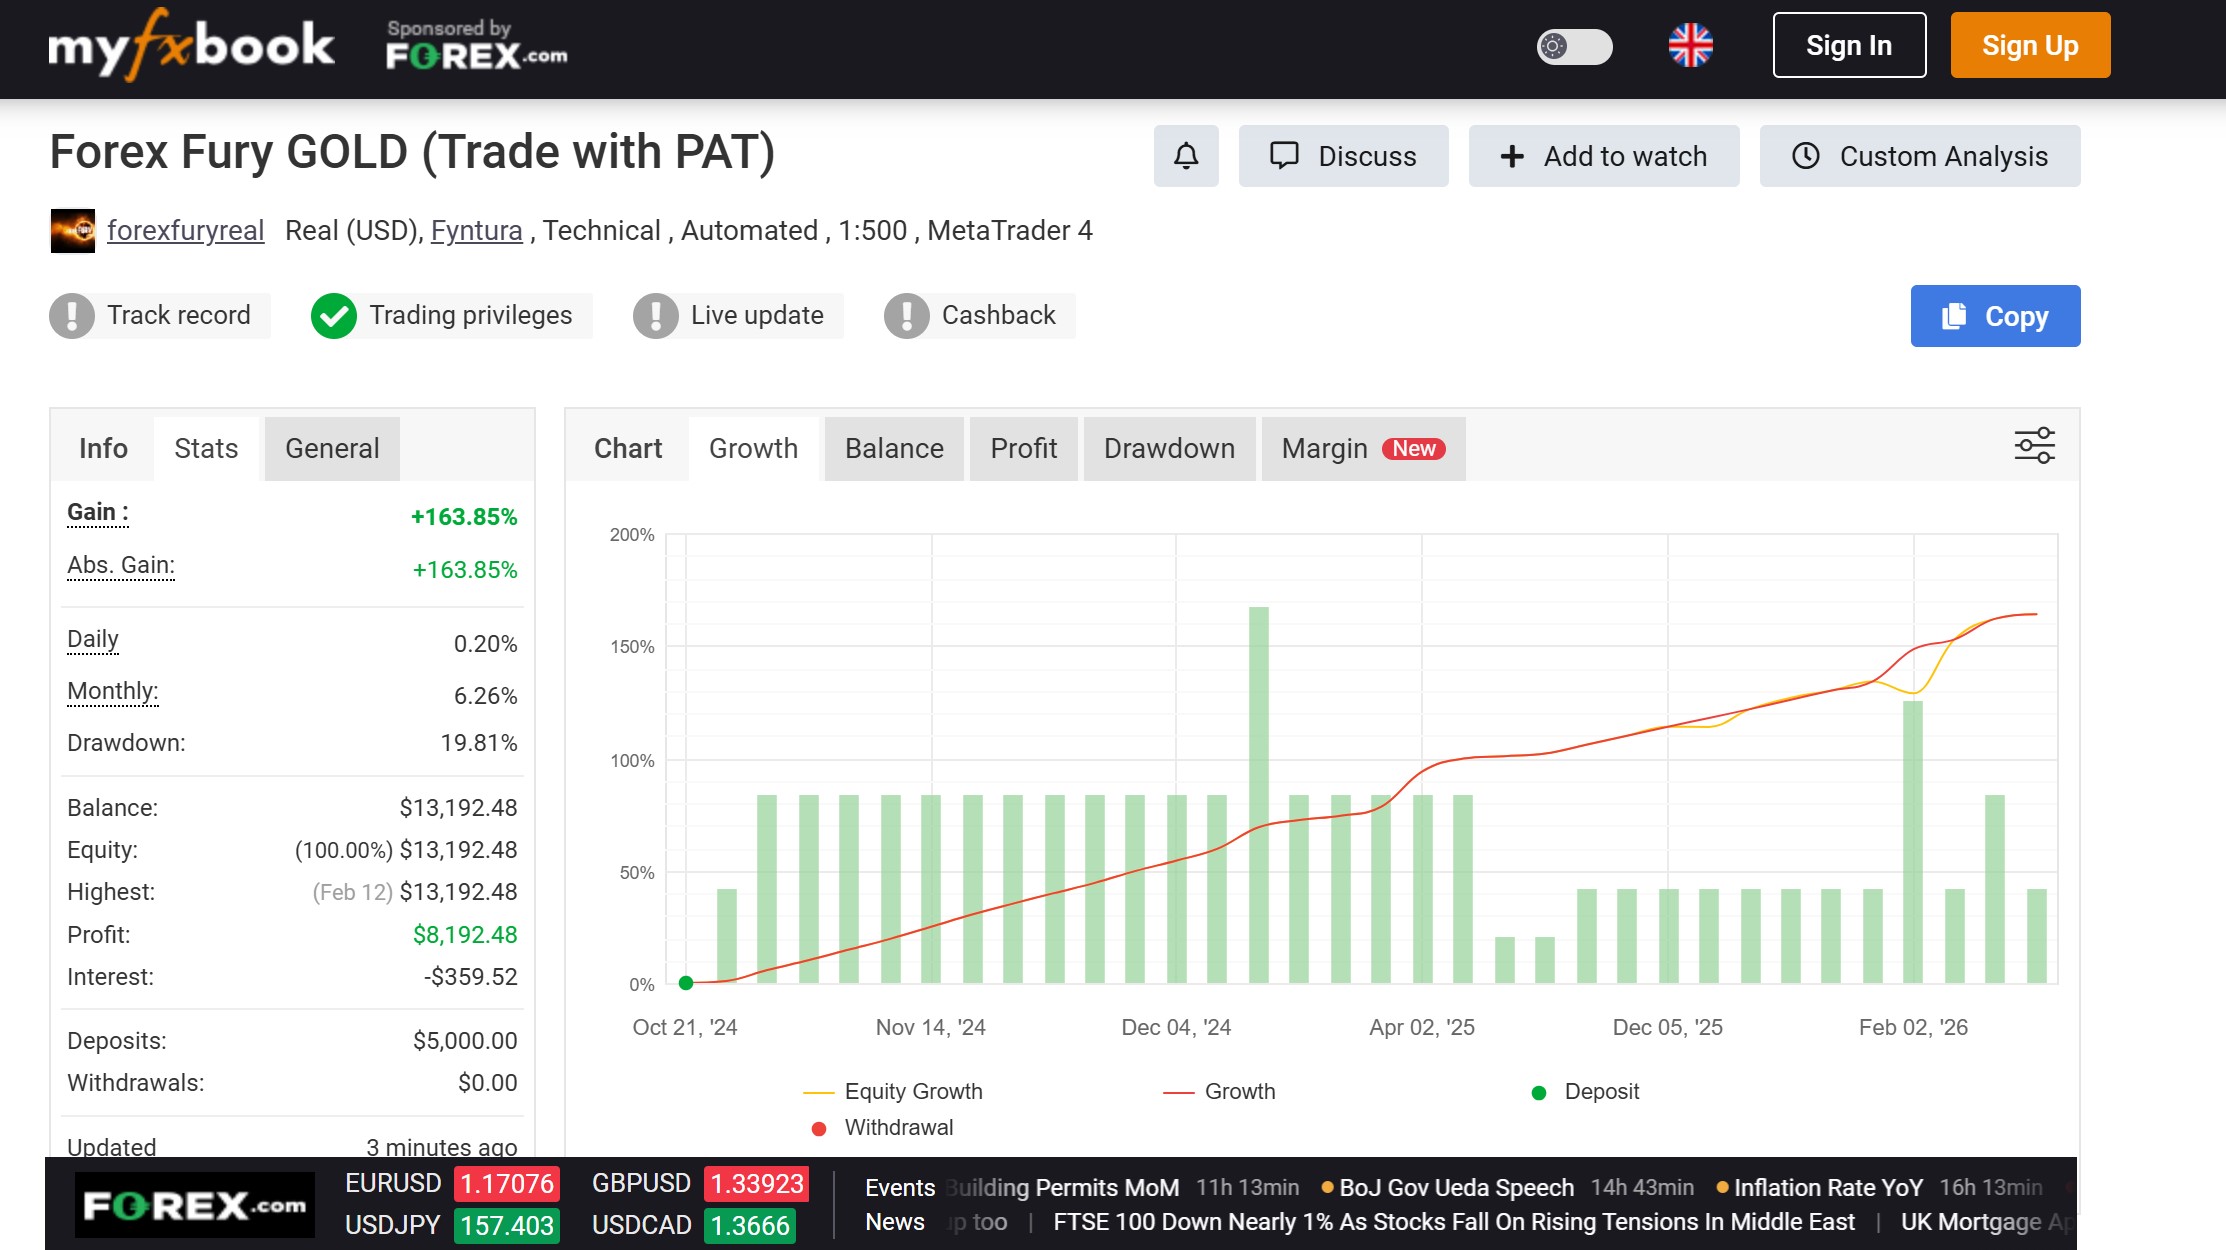Select the Drawdown chart tab
Image resolution: width=2226 pixels, height=1250 pixels.
(1169, 449)
